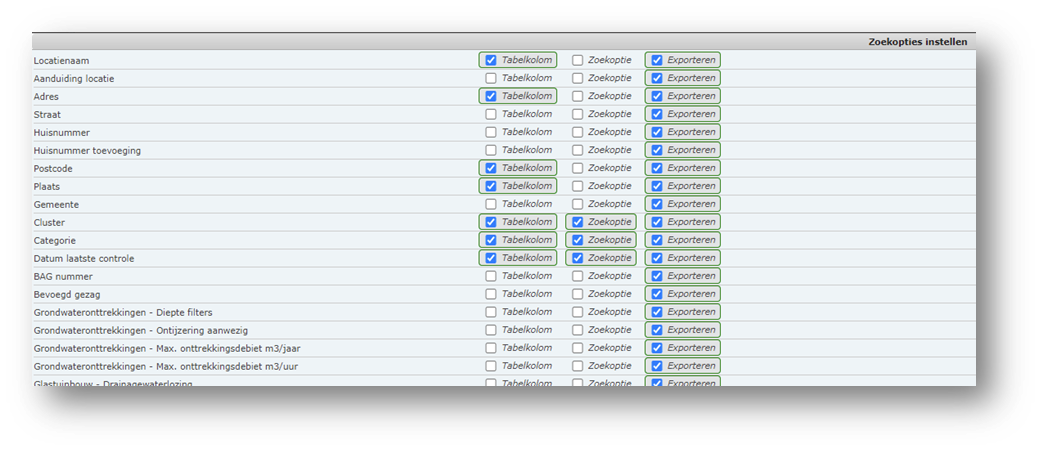Image resolution: width=1041 pixels, height=451 pixels.
Task: Disable Exporteren for Adres row
Action: [656, 96]
